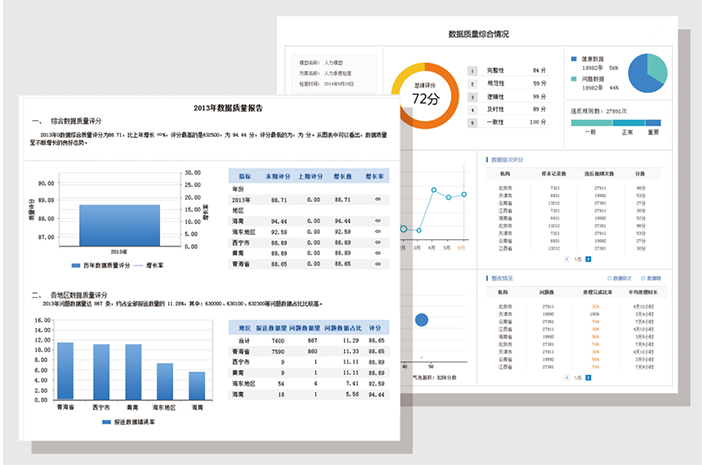
Task: Go to previous page of 数据级次评分 table
Action: pos(567,259)
